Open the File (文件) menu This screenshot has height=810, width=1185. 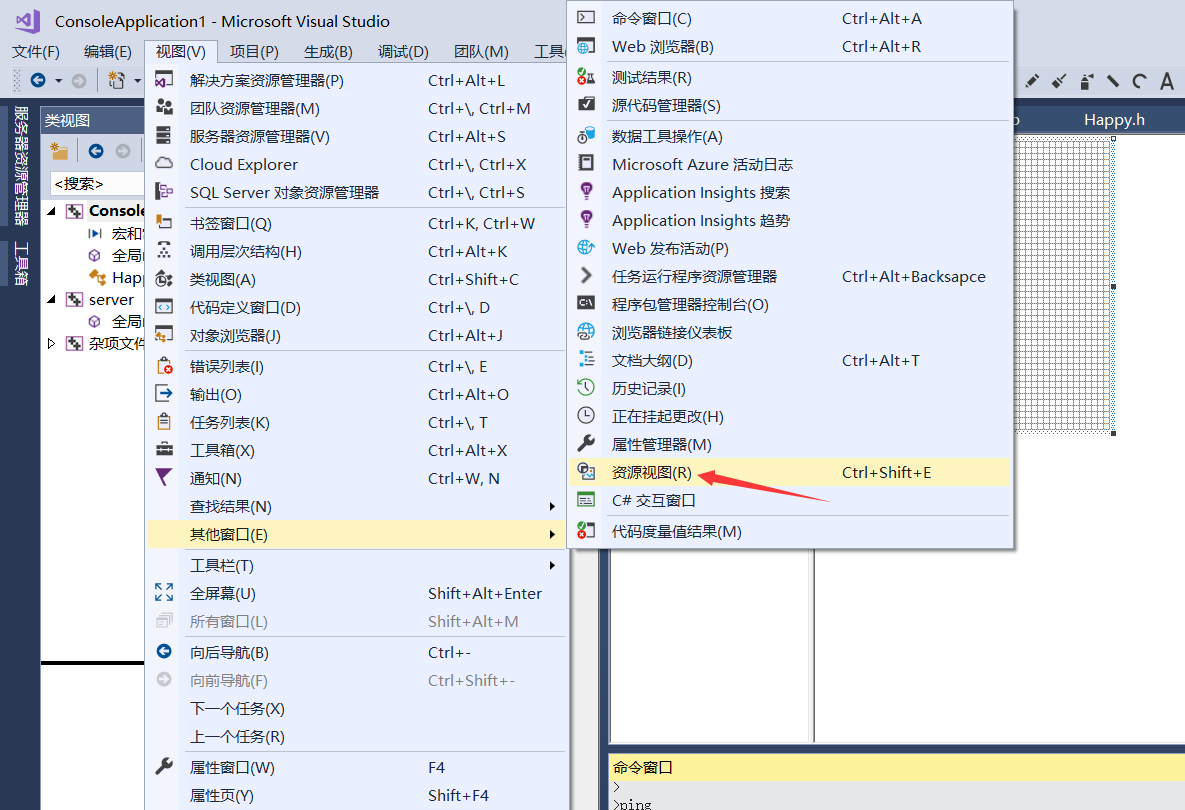[x=36, y=51]
